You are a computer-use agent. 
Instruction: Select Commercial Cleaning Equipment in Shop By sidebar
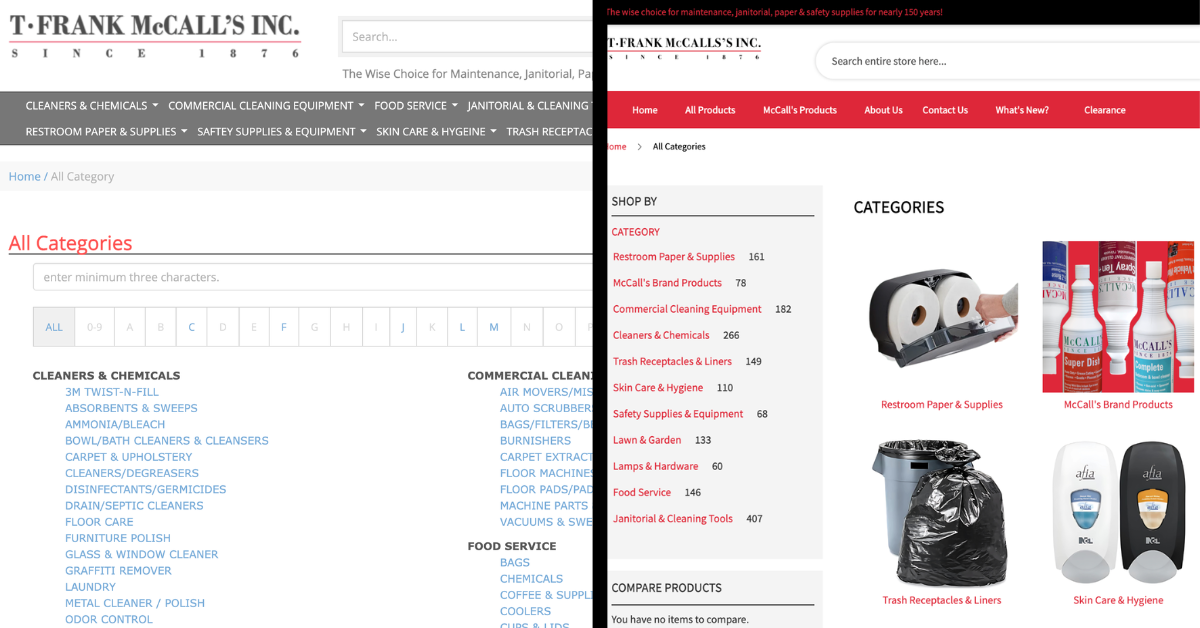pyautogui.click(x=687, y=309)
